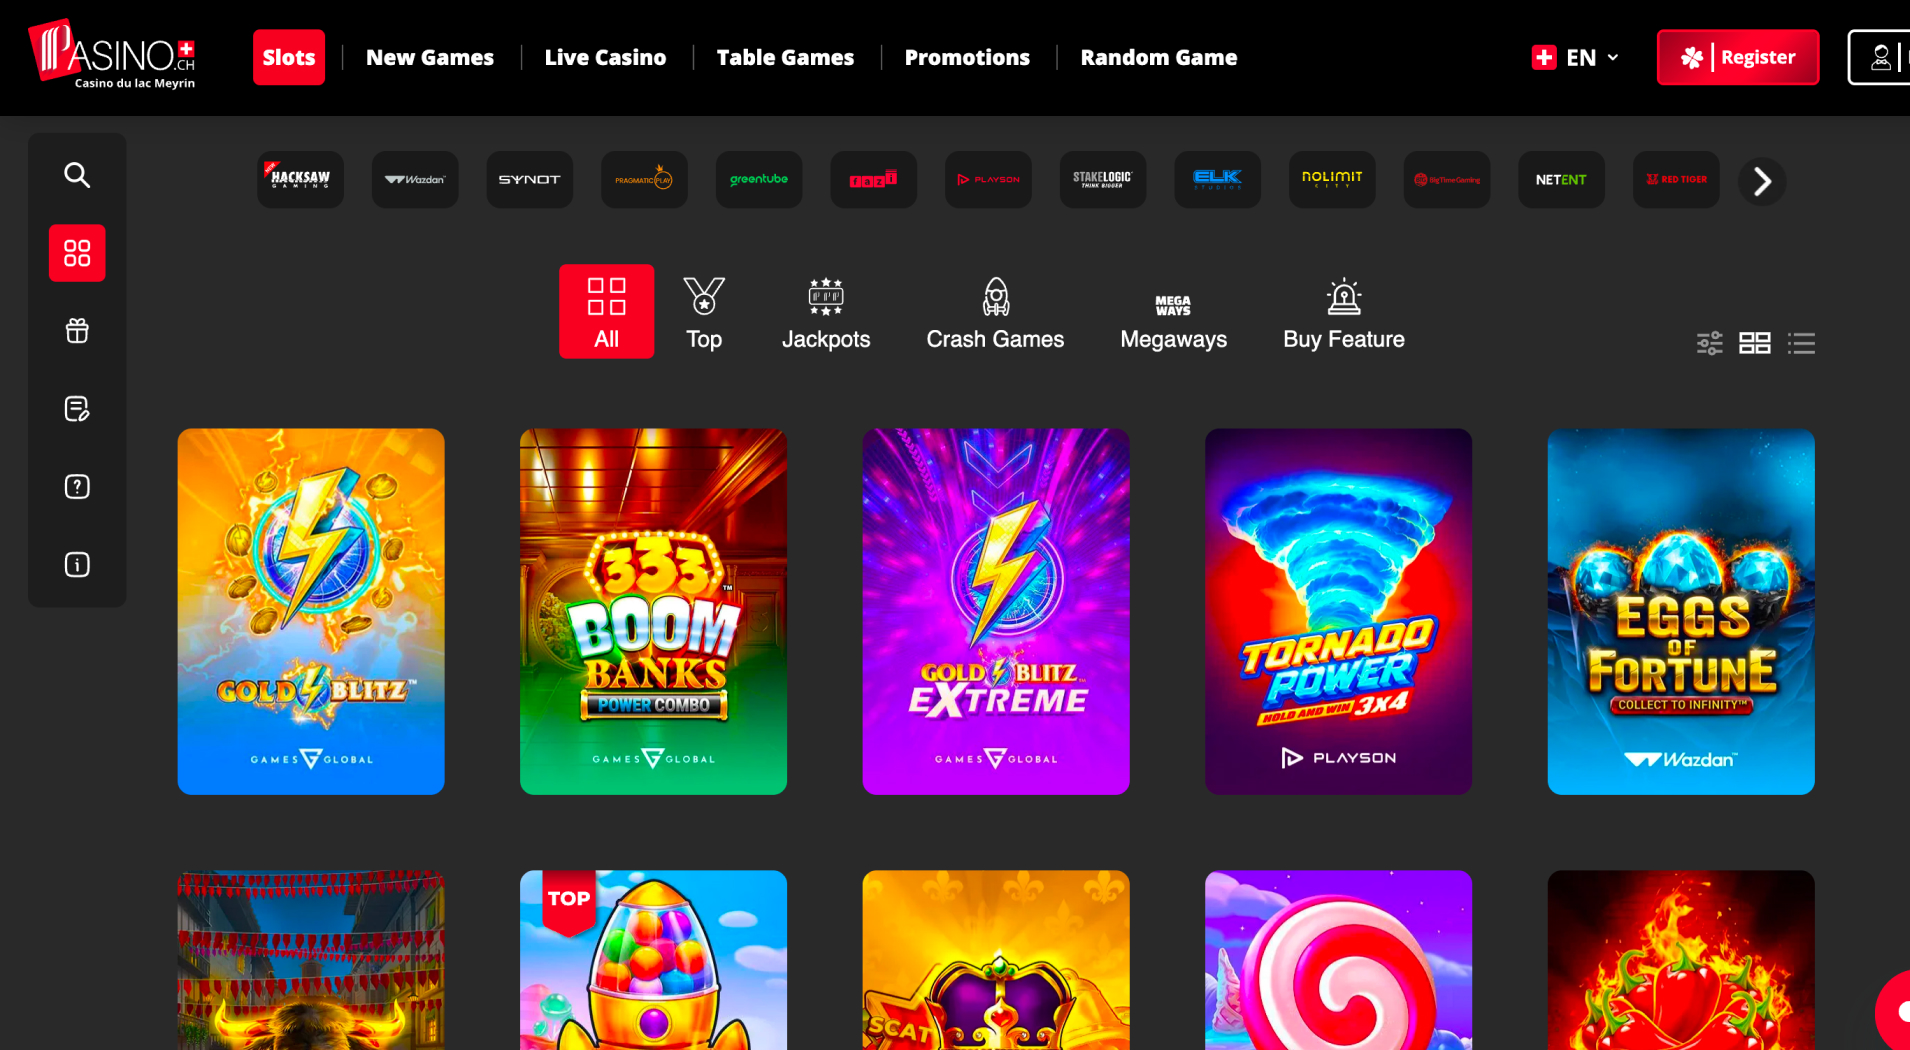Viewport: 1910px width, 1050px height.
Task: Filter by Playson provider logo
Action: [988, 180]
